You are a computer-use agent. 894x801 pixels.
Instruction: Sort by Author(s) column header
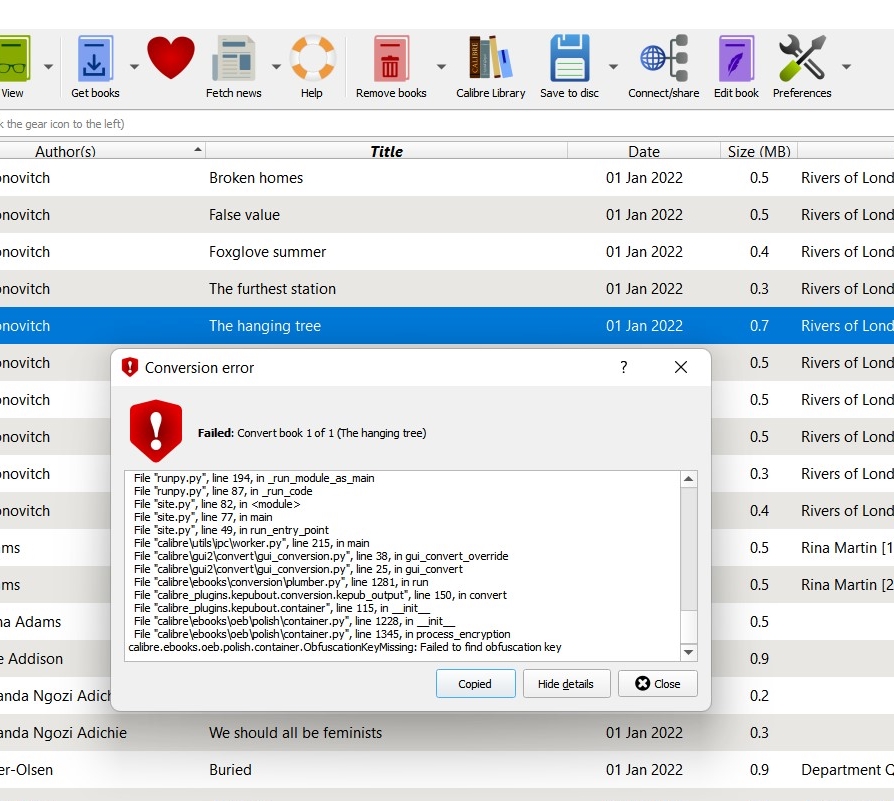(103, 151)
